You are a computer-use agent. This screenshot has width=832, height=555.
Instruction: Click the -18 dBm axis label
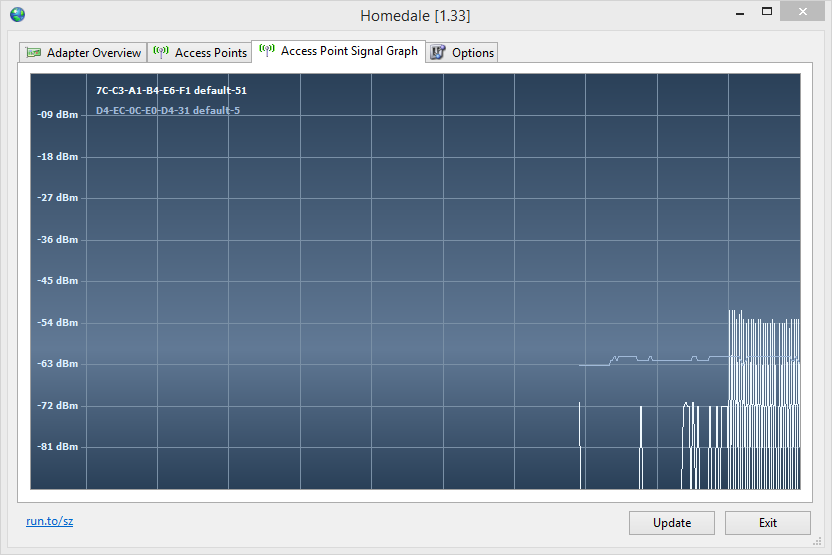point(57,157)
